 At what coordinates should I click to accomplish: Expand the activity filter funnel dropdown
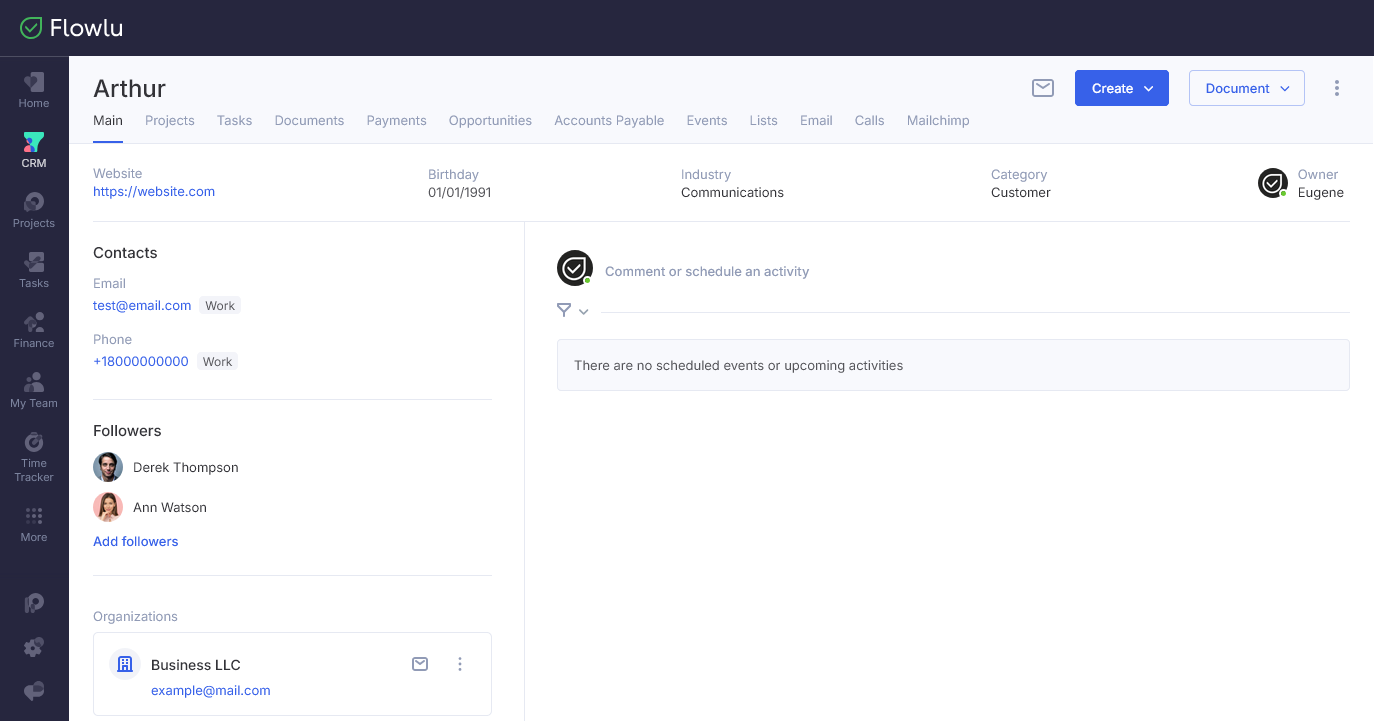(x=573, y=311)
